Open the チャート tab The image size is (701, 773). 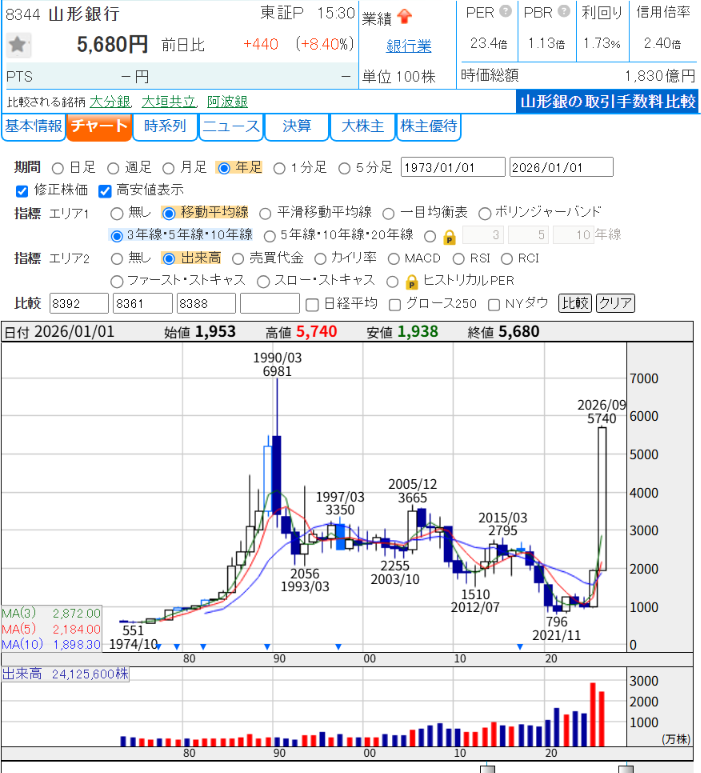(x=99, y=127)
